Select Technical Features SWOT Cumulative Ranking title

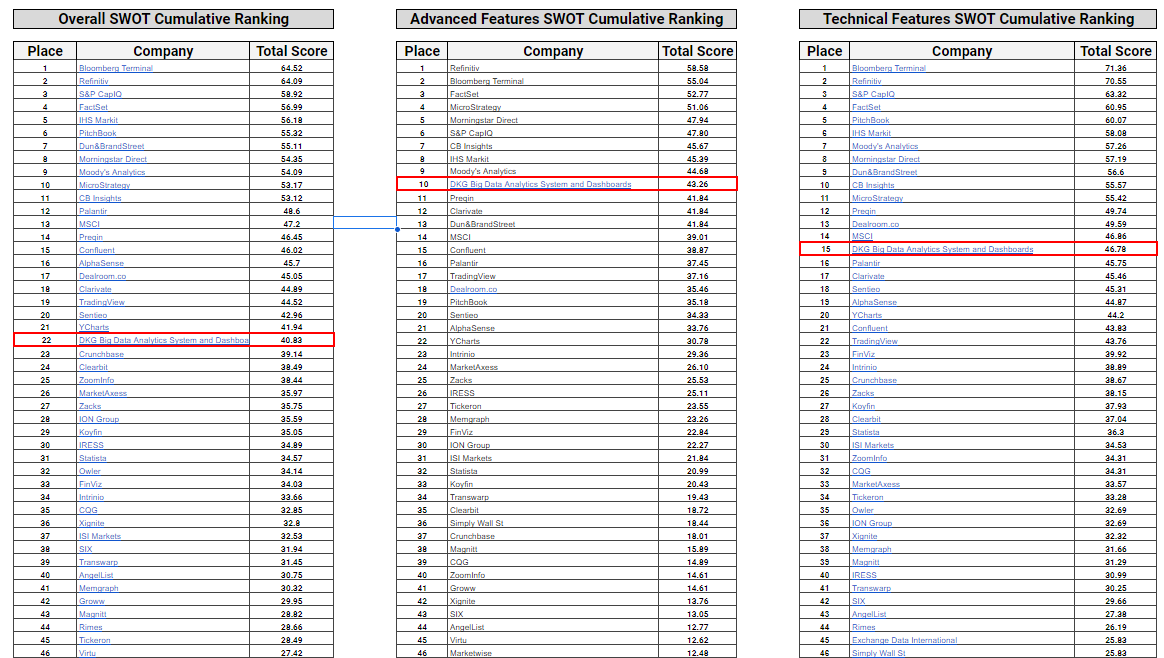978,19
